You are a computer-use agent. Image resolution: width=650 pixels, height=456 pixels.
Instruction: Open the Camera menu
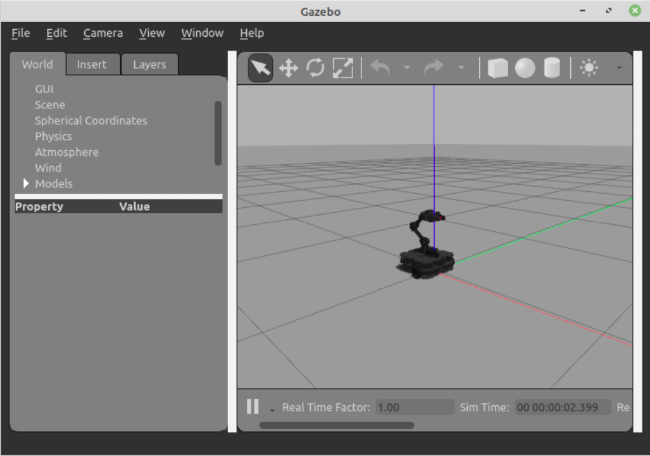click(x=103, y=33)
